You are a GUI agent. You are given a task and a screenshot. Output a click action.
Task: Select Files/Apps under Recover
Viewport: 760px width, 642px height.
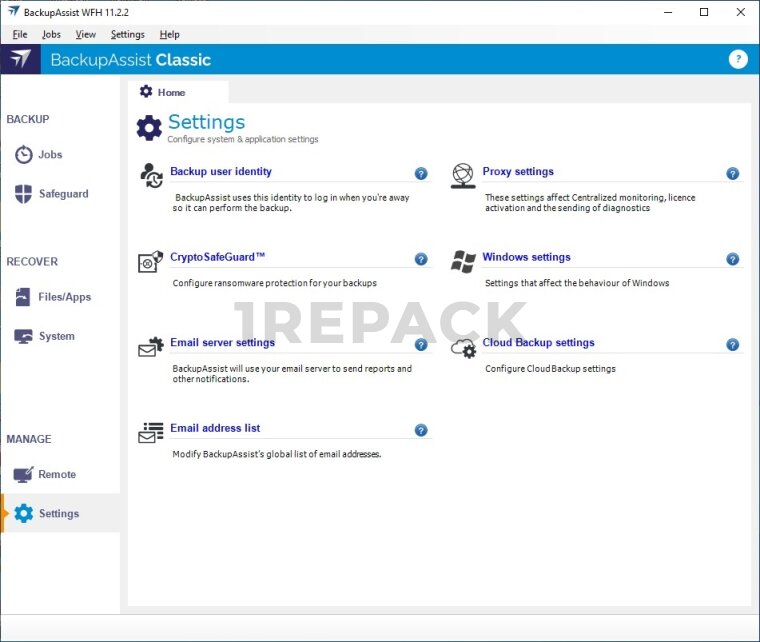(64, 297)
